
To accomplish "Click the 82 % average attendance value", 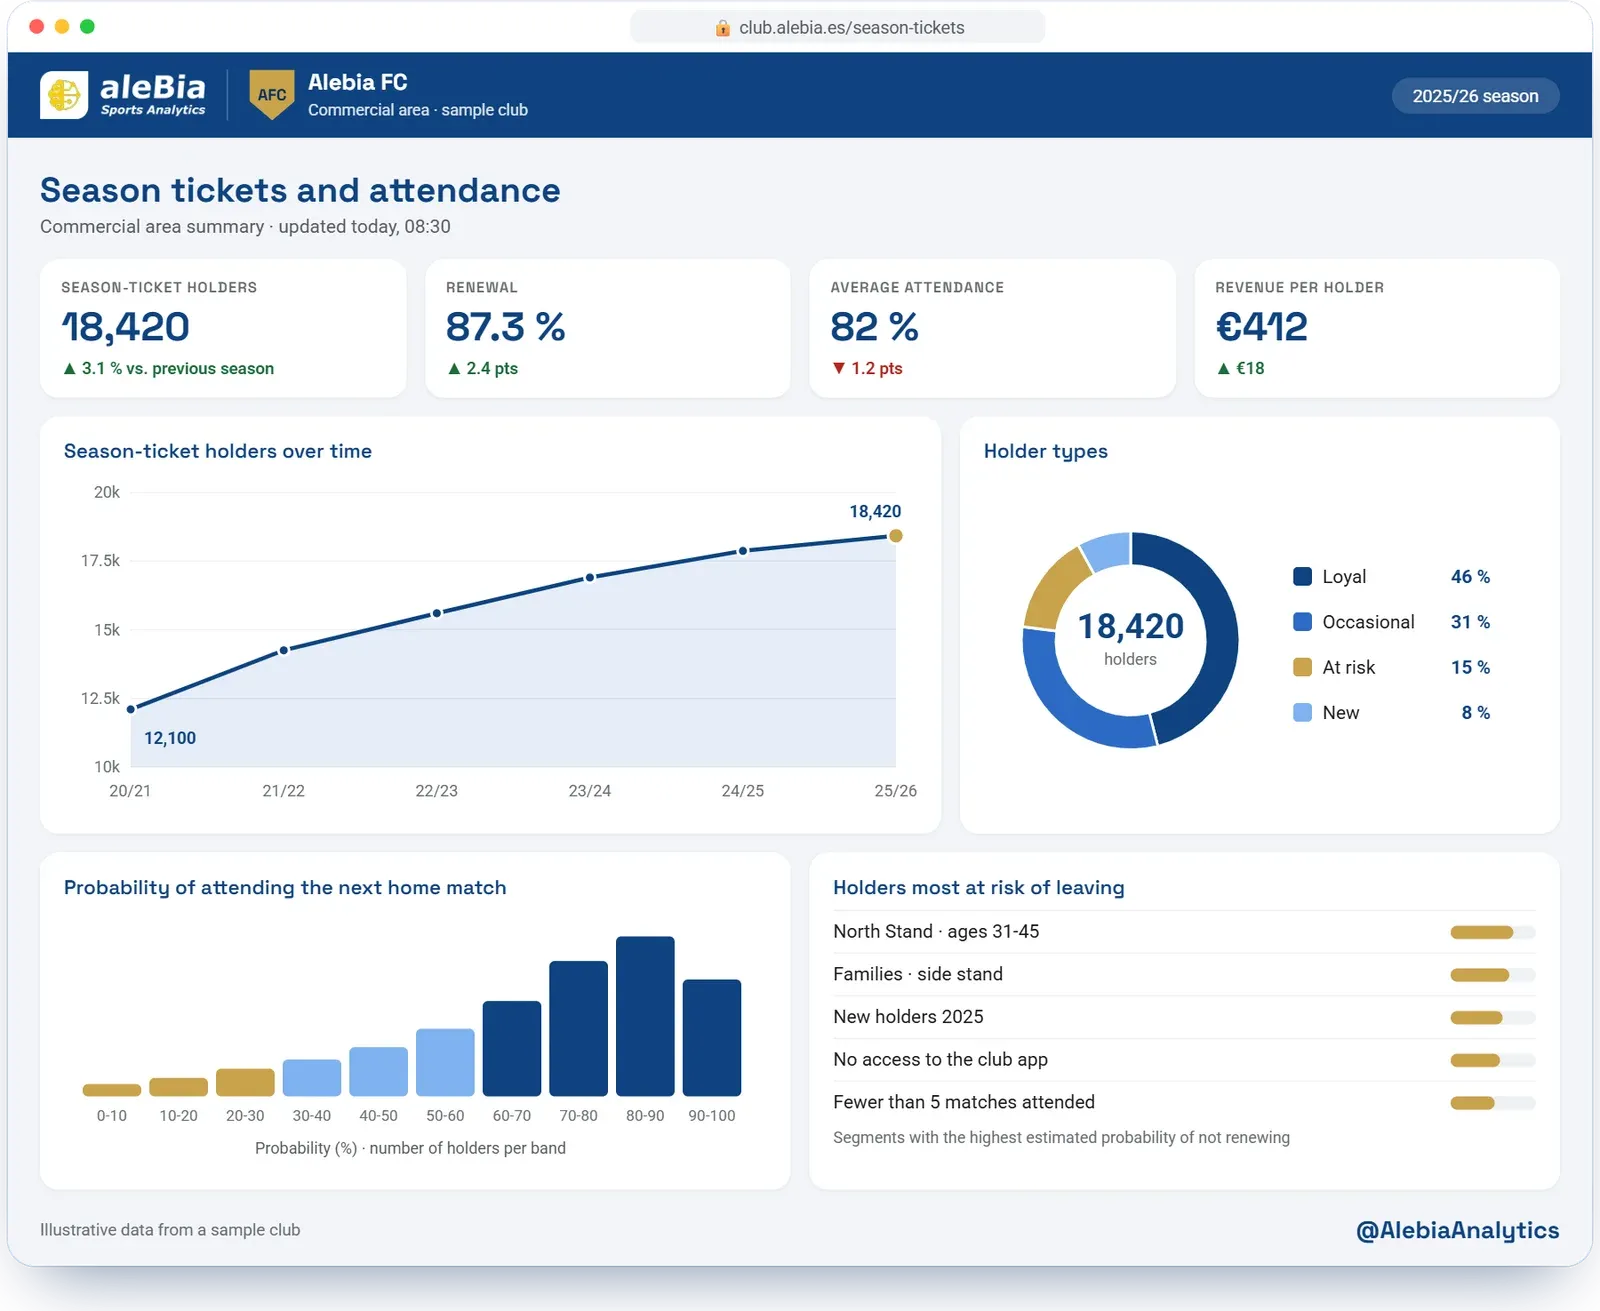I will [874, 327].
